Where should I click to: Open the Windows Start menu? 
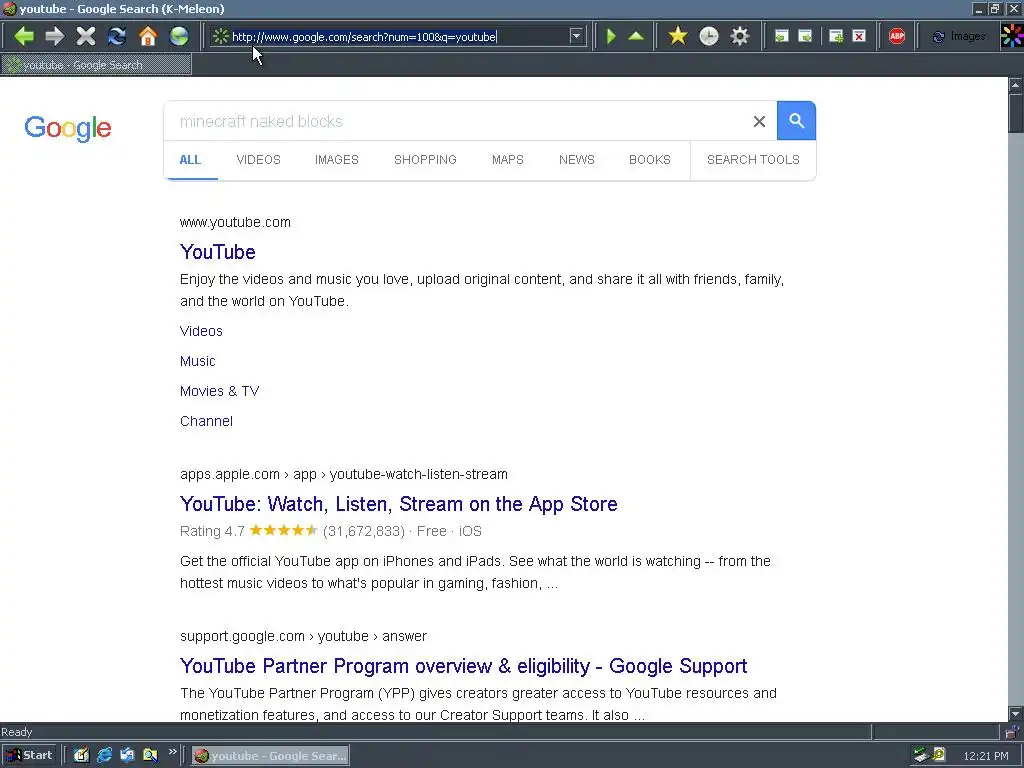click(29, 756)
